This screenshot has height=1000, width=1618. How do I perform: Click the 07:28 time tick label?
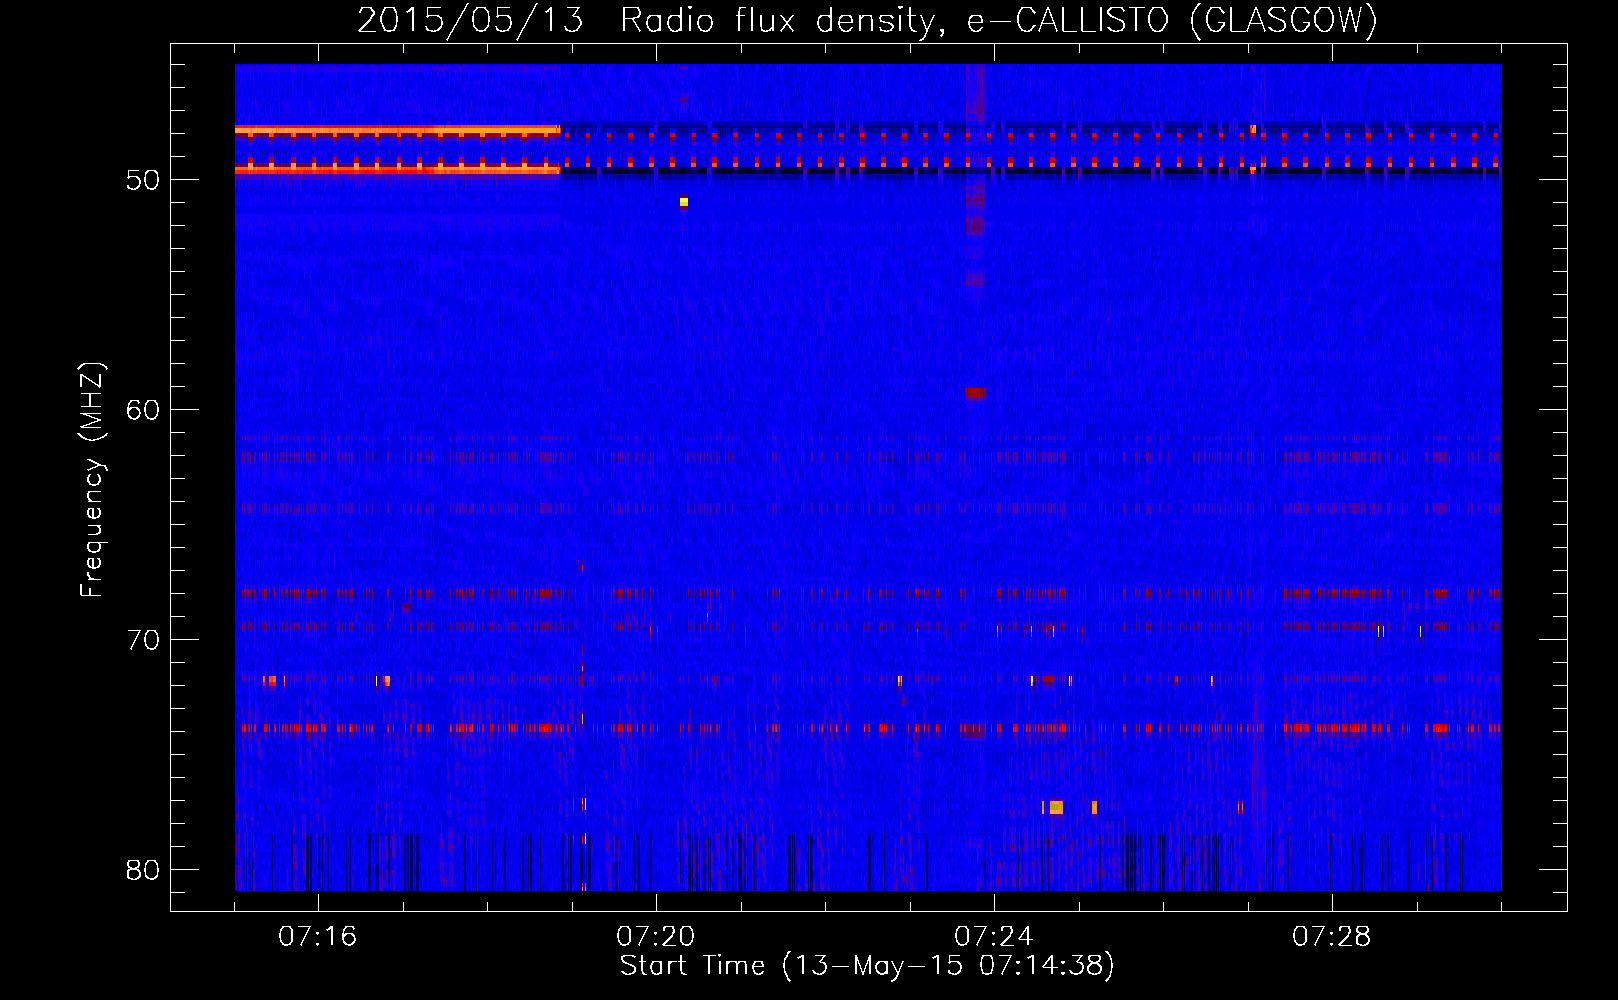1332,937
